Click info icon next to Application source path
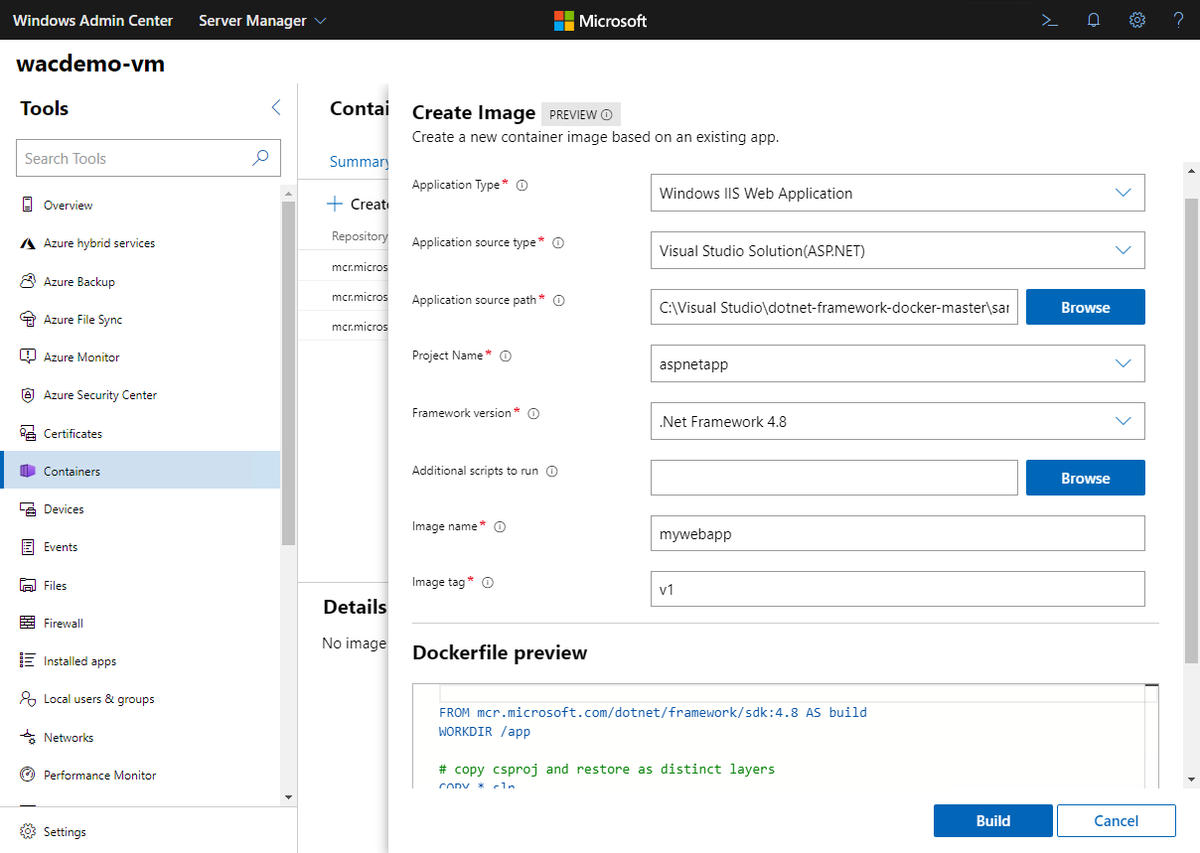 coord(559,300)
